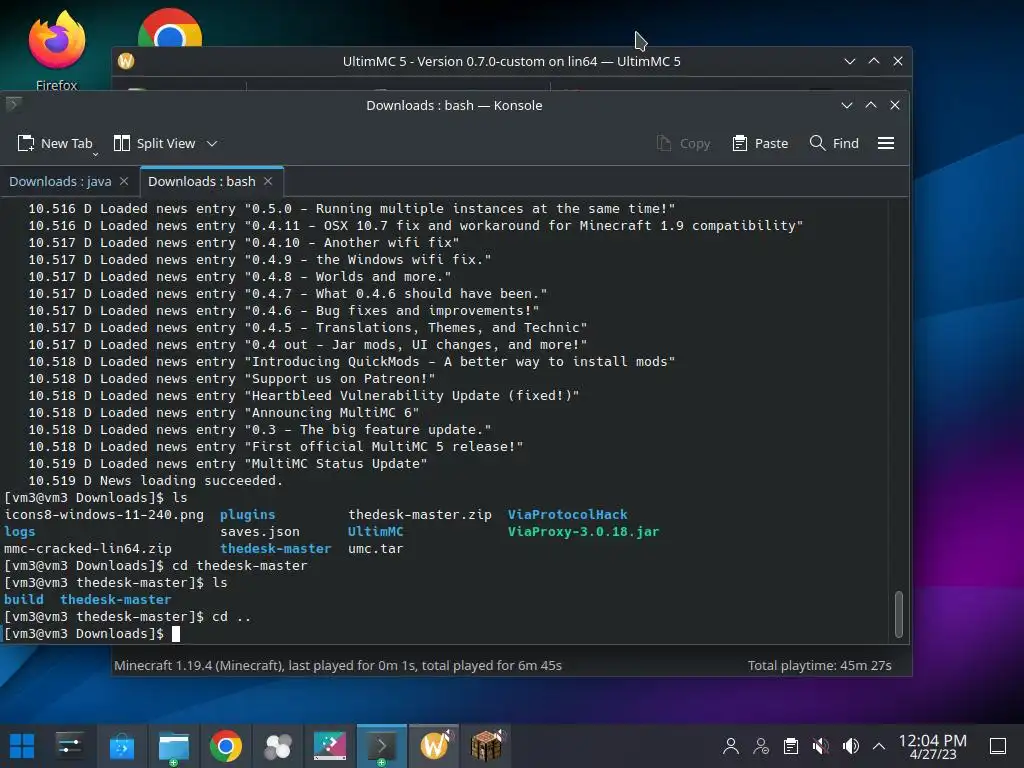Screen dimensions: 1024x768
Task: Open System Settings from taskbar
Action: pyautogui.click(x=69, y=746)
